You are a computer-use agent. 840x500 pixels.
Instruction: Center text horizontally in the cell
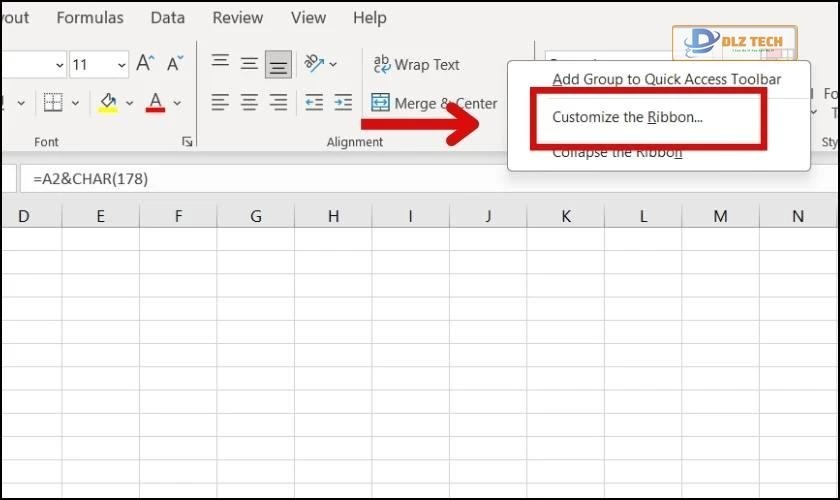click(x=249, y=103)
